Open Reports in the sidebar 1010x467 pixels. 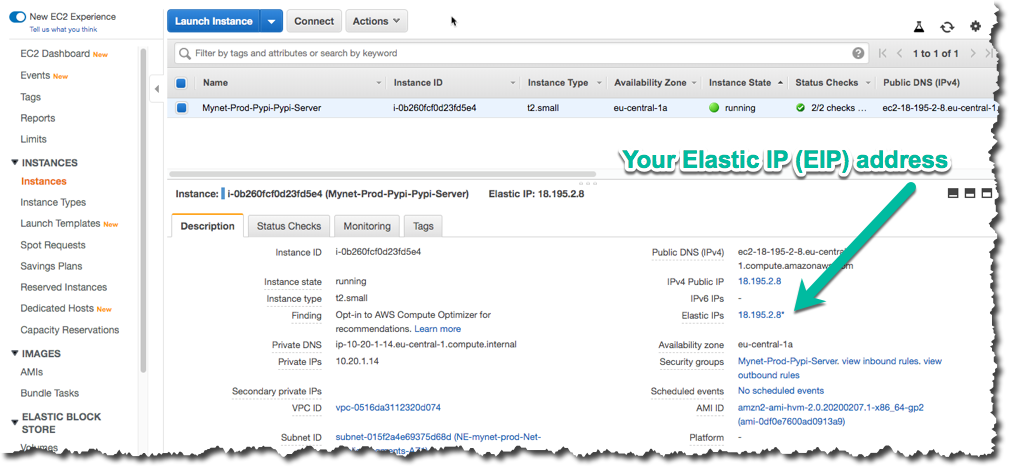tap(38, 118)
